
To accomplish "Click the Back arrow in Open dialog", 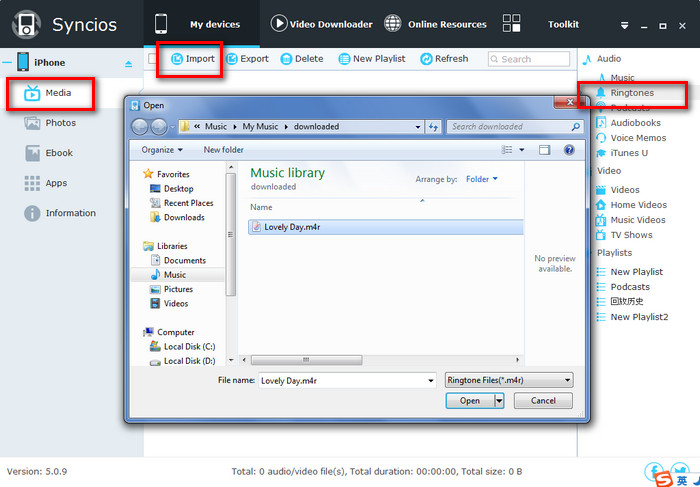I will [139, 127].
